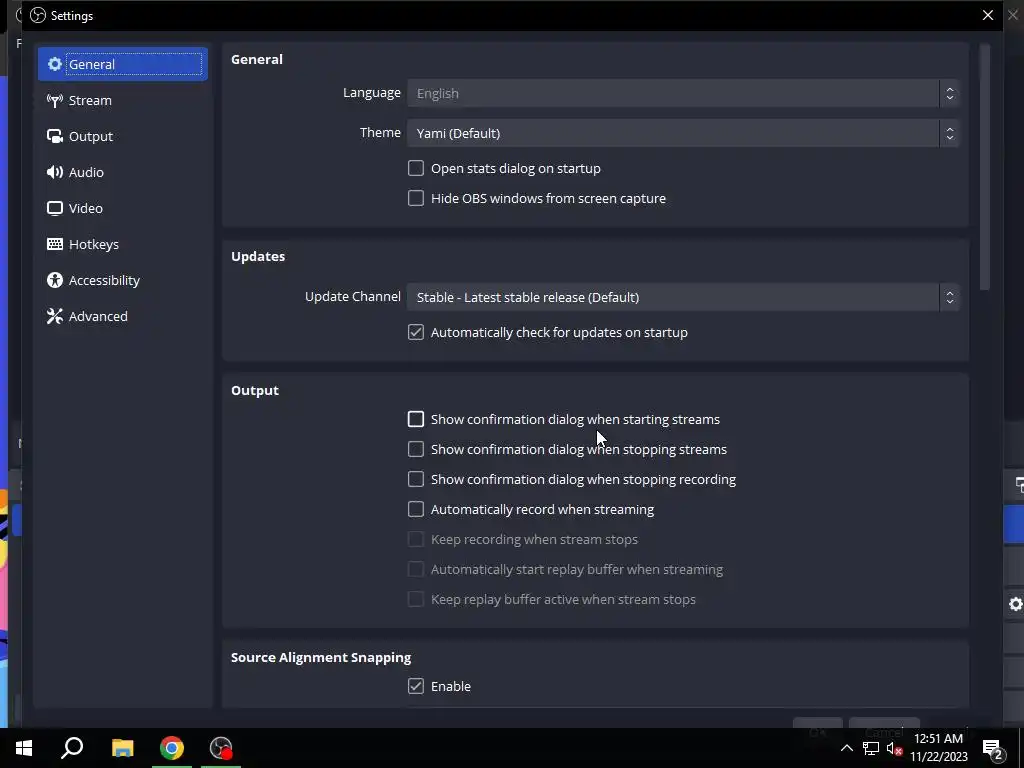Screen dimensions: 1024x768
Task: Open the Language dropdown
Action: click(683, 93)
